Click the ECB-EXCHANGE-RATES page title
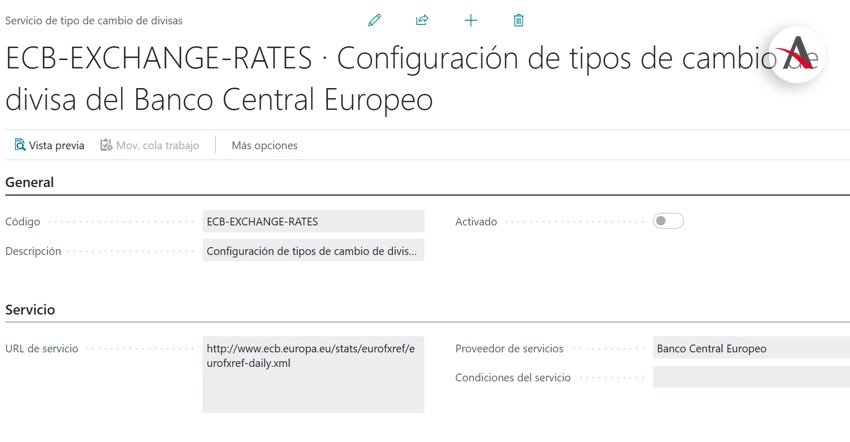The height and width of the screenshot is (442, 850). (159, 58)
